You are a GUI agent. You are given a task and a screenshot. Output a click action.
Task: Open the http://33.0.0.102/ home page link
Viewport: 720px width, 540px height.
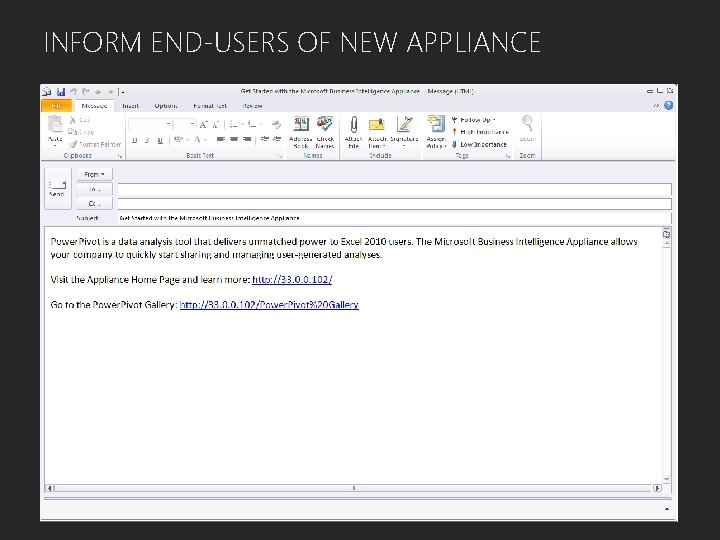(x=292, y=280)
